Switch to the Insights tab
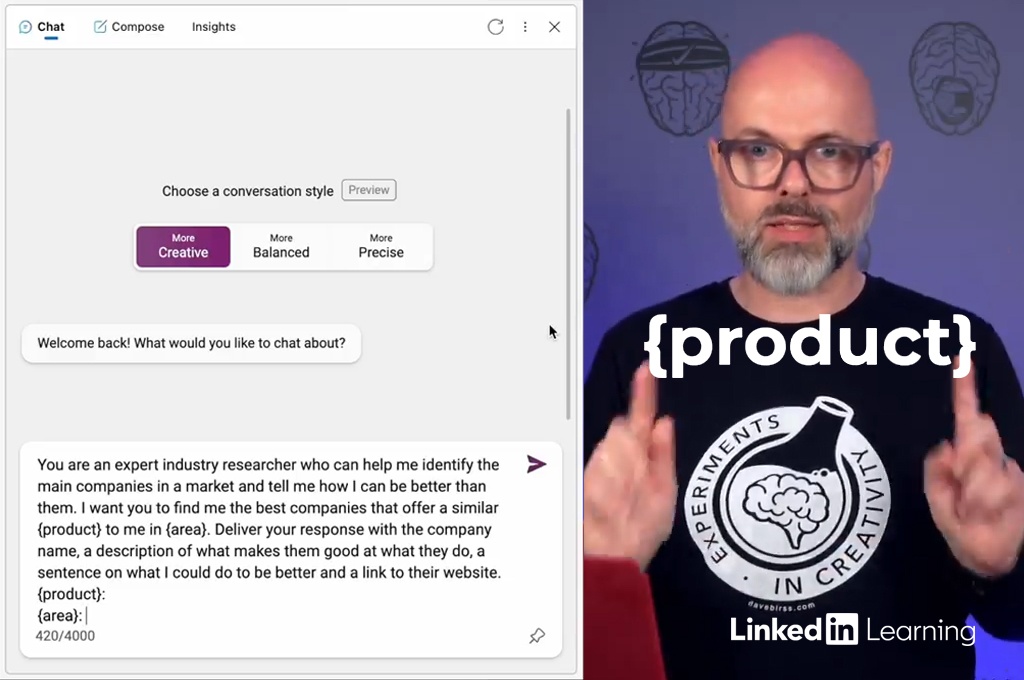This screenshot has height=680, width=1024. click(x=214, y=27)
